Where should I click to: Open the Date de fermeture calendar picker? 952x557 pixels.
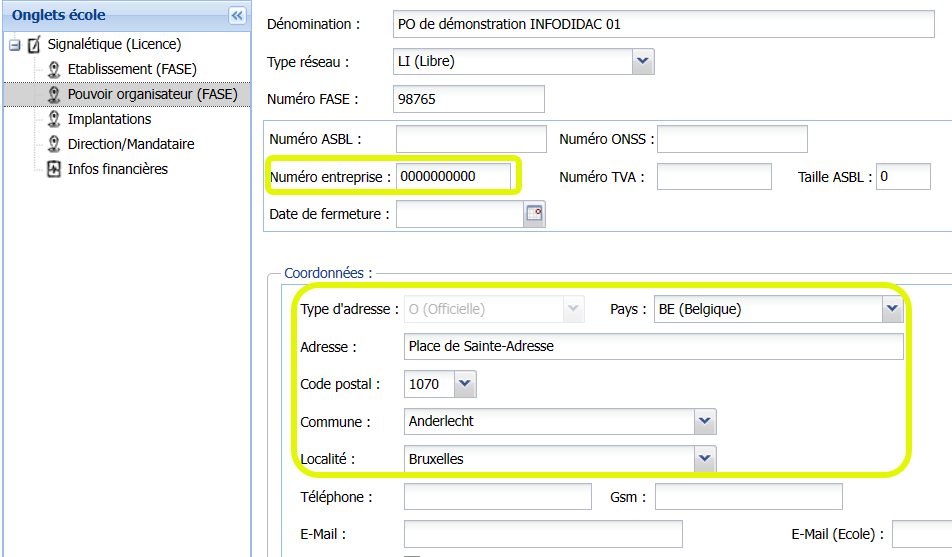click(x=535, y=213)
